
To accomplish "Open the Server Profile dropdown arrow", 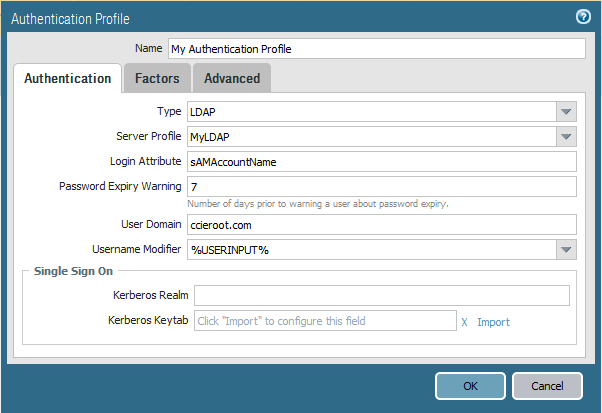I will (566, 136).
